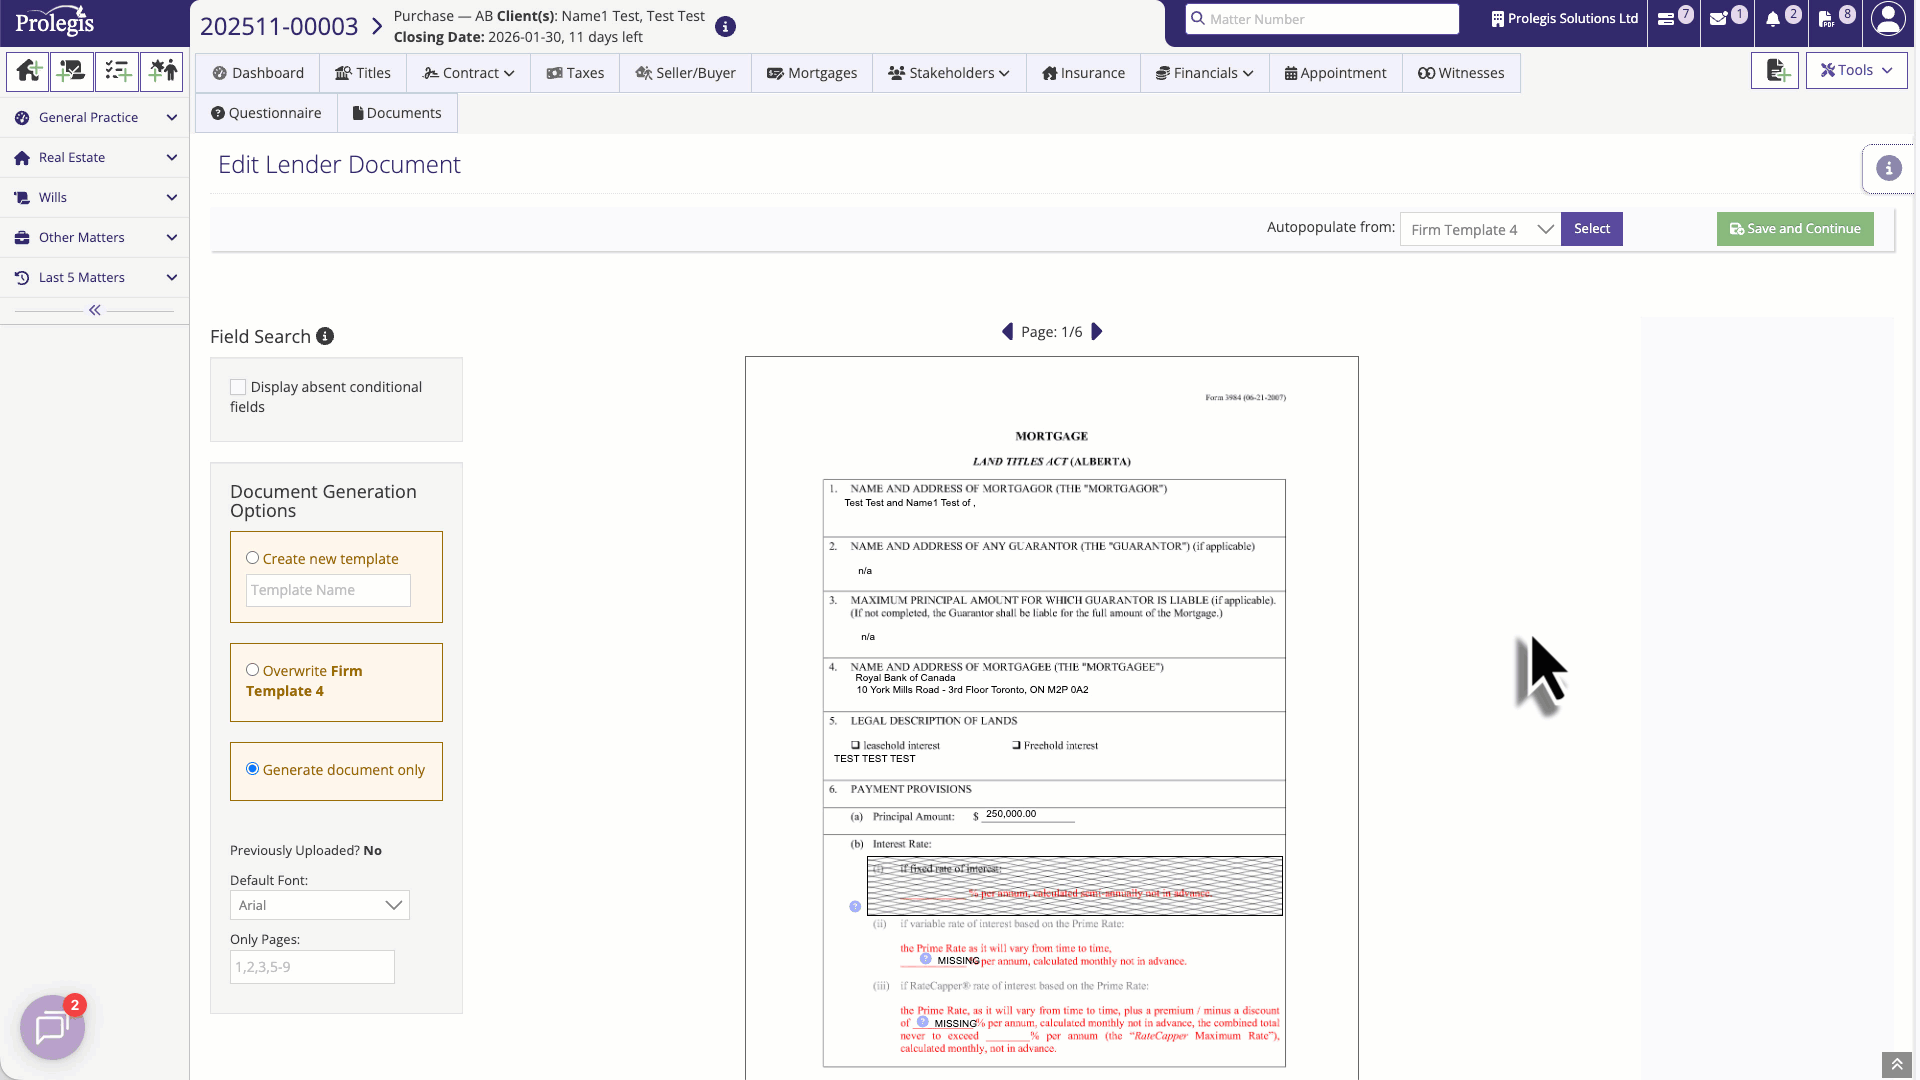
Task: Click the user profile avatar icon
Action: 1888,19
